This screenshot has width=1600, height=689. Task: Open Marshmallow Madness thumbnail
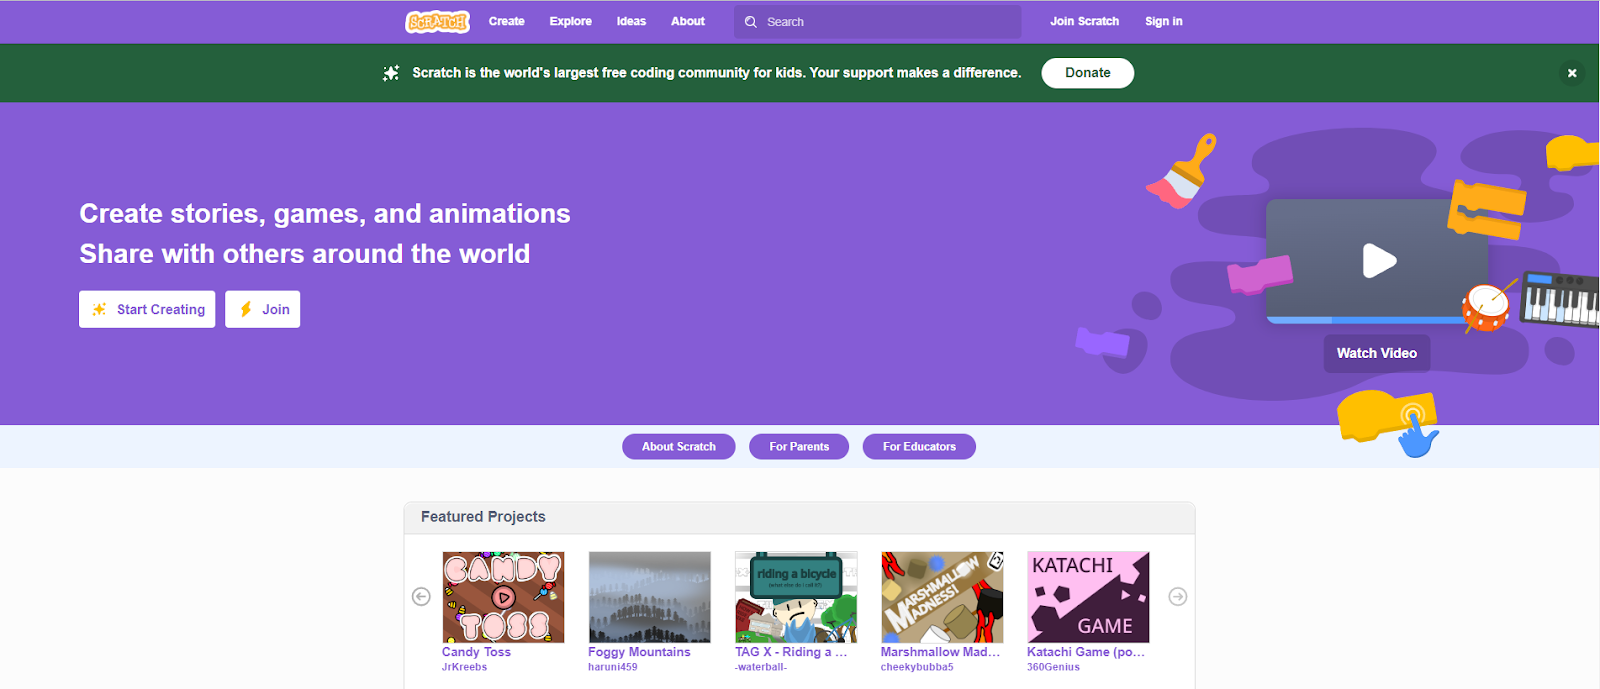(942, 597)
